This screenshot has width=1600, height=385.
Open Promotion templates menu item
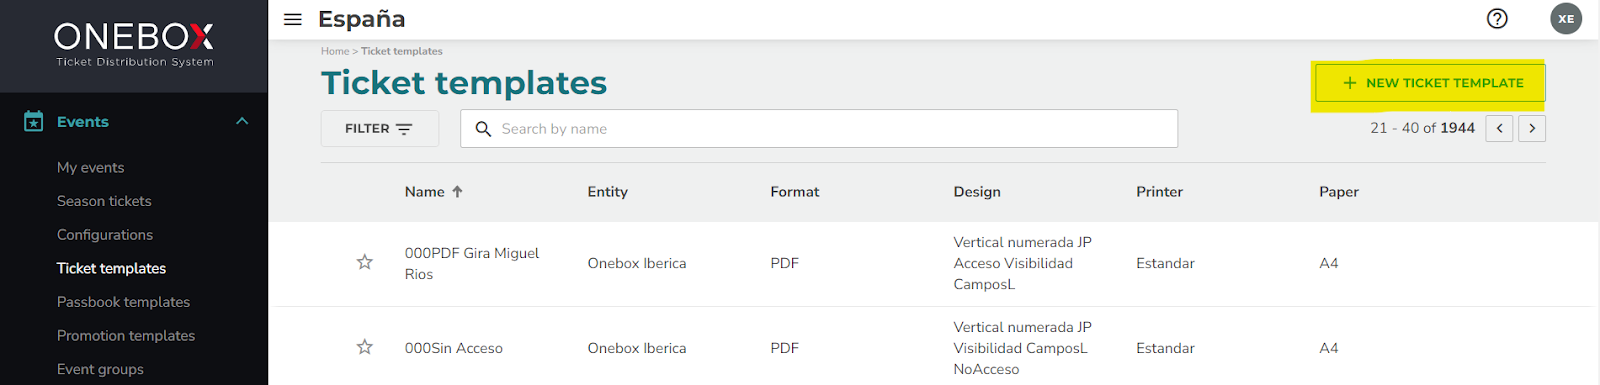coord(126,336)
